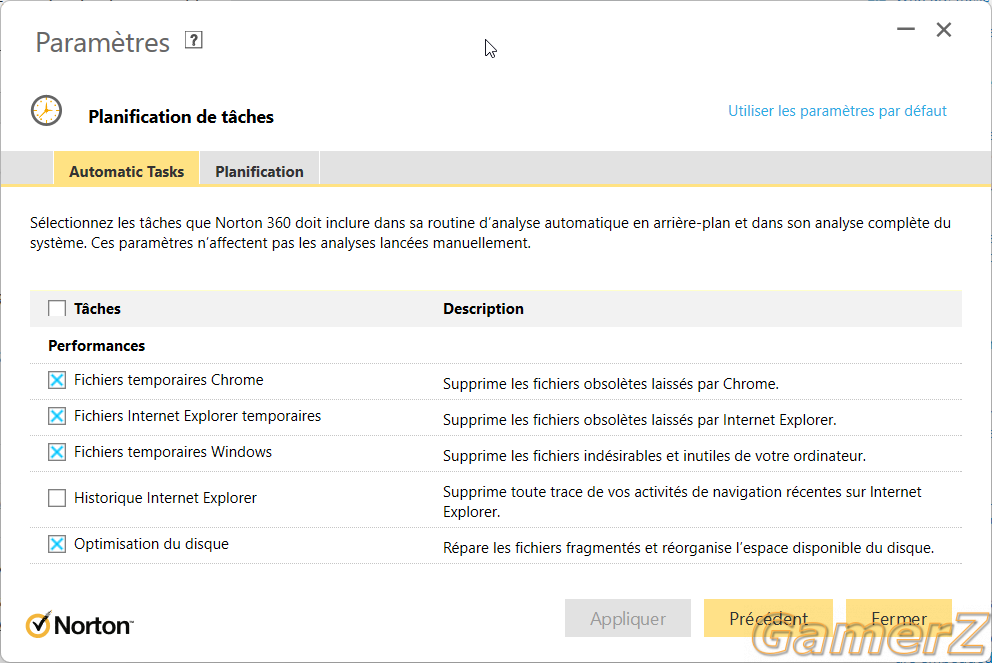Uncheck Fichiers temporaires Windows

57,452
